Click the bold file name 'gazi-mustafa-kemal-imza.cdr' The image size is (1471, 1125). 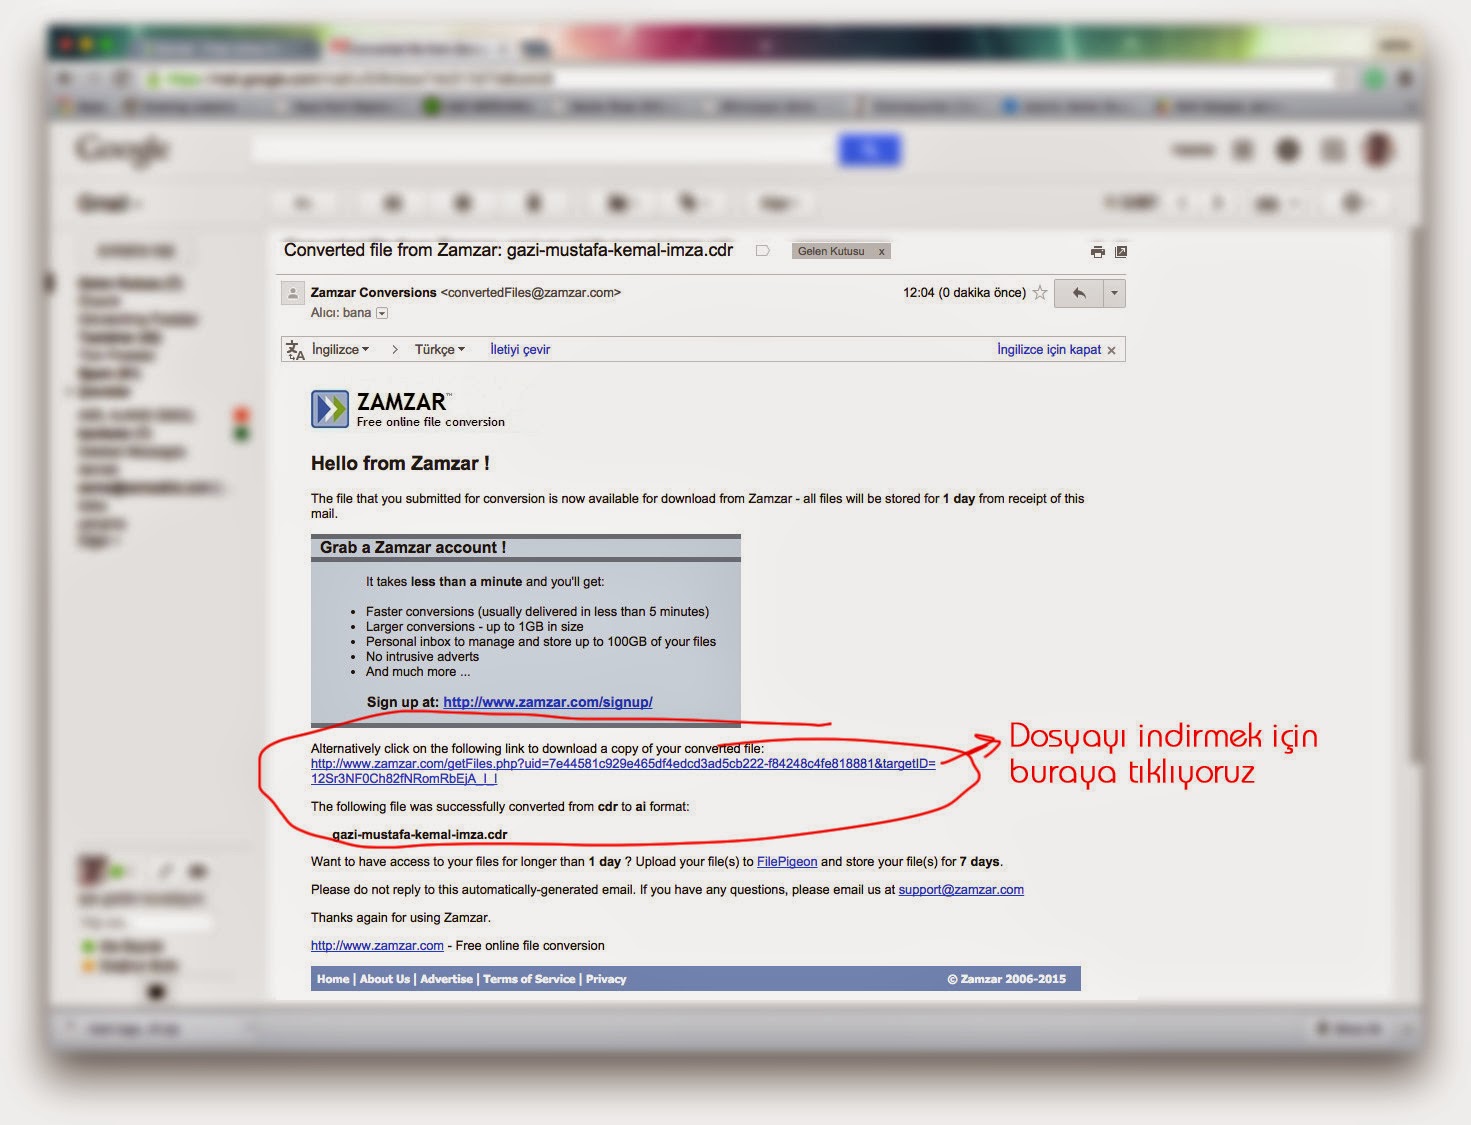pos(420,835)
